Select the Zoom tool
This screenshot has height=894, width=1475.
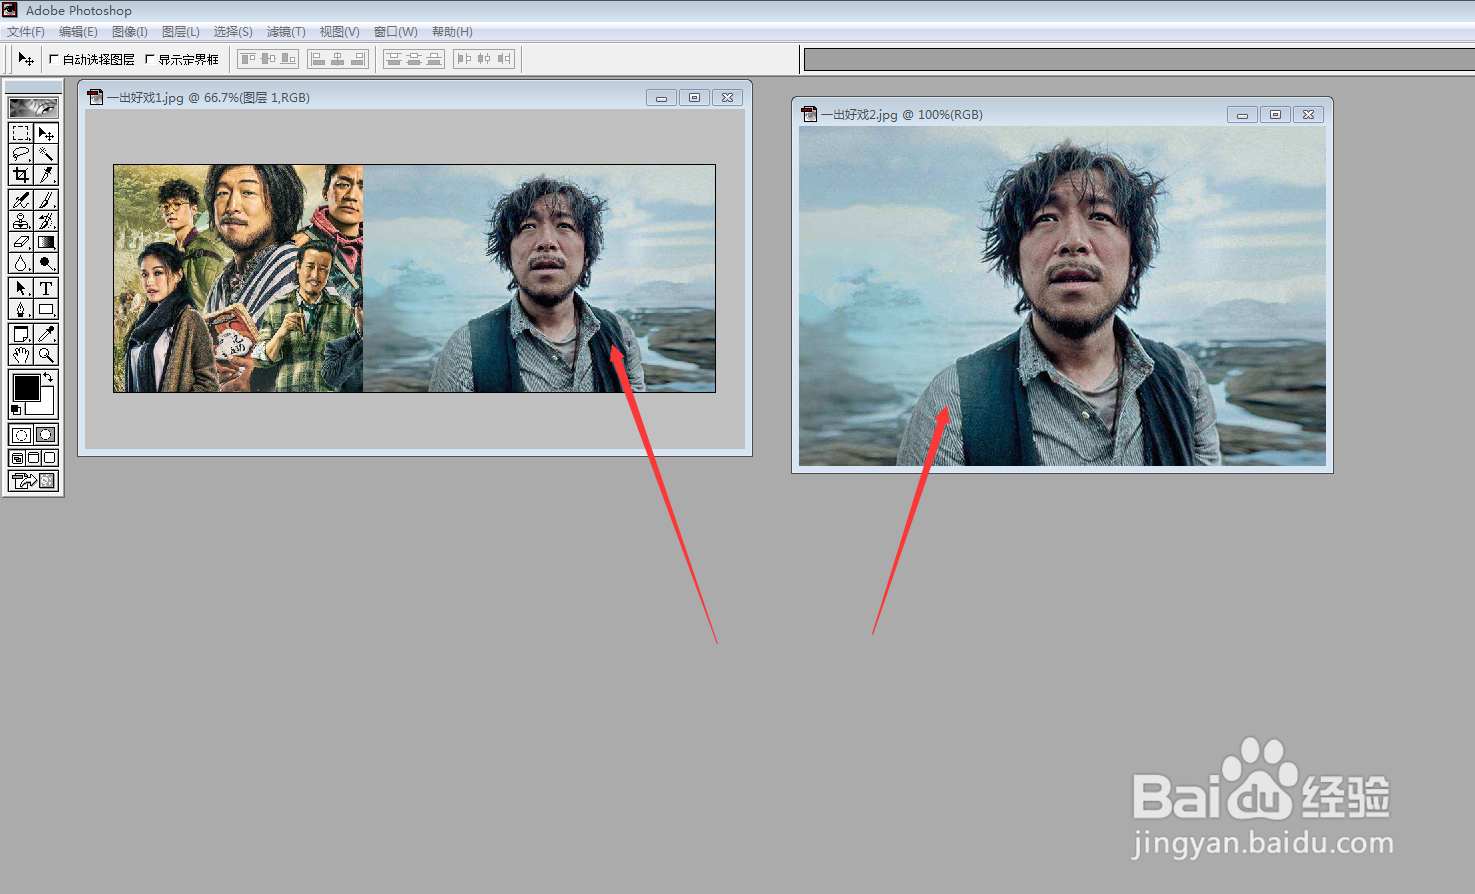tap(46, 355)
